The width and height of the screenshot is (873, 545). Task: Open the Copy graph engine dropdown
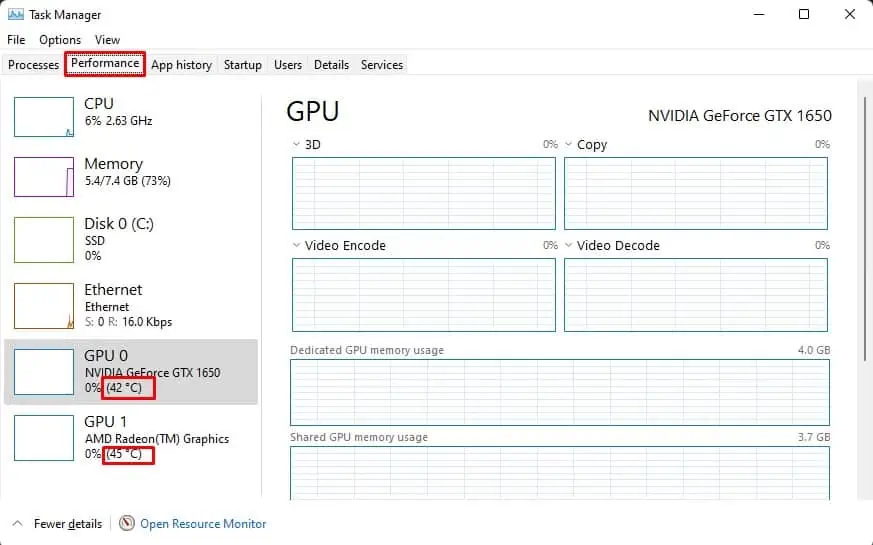pyautogui.click(x=569, y=145)
